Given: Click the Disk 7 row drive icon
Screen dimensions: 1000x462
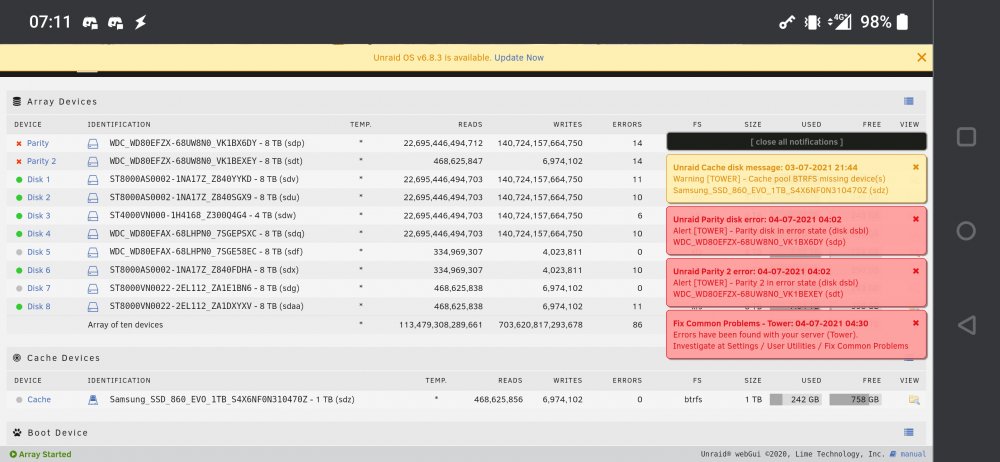Looking at the screenshot, I should [x=93, y=288].
